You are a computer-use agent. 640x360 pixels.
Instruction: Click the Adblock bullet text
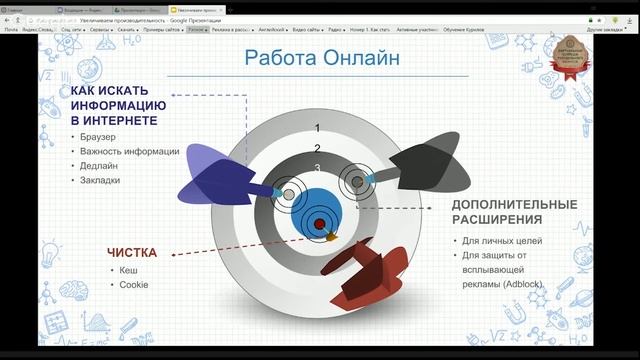tap(502, 270)
